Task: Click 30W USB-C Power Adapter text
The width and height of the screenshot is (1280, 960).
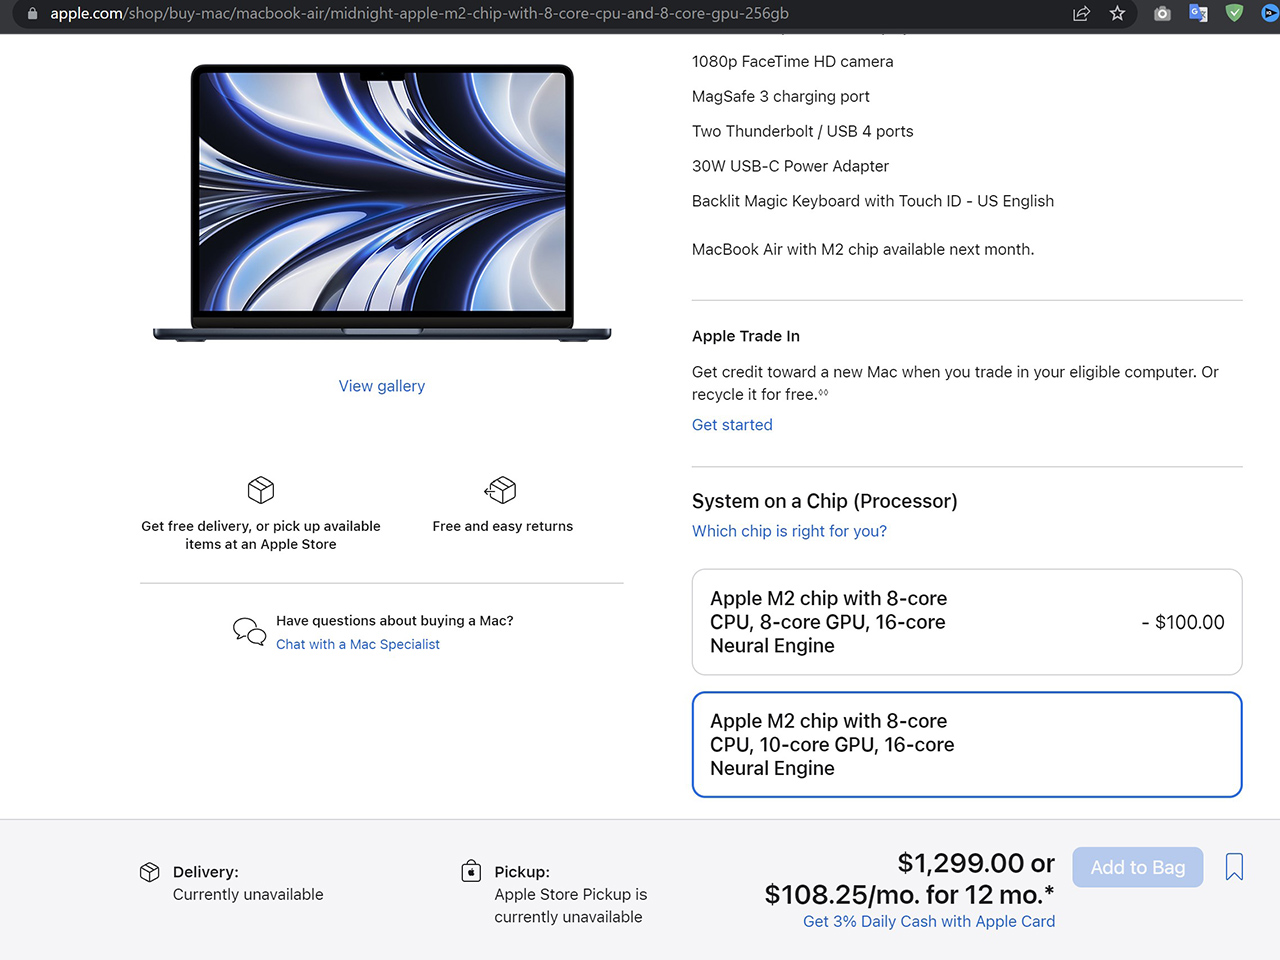Action: click(x=790, y=166)
